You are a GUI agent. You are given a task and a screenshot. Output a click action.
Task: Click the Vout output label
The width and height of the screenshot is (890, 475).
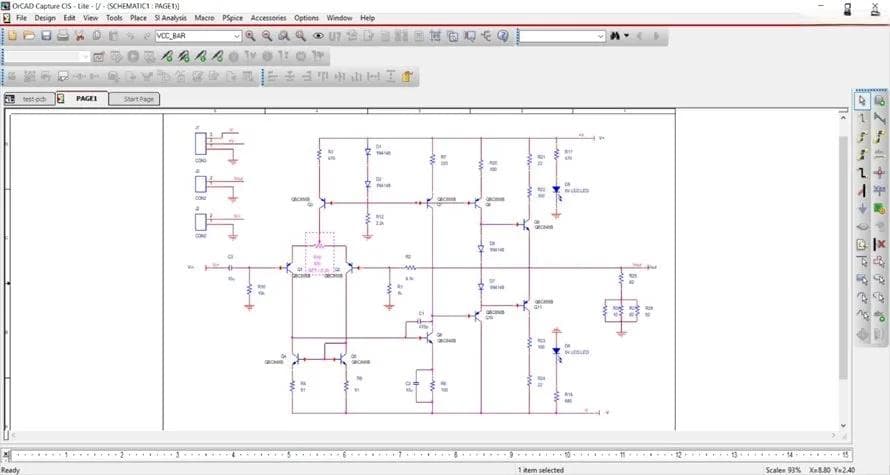(652, 267)
